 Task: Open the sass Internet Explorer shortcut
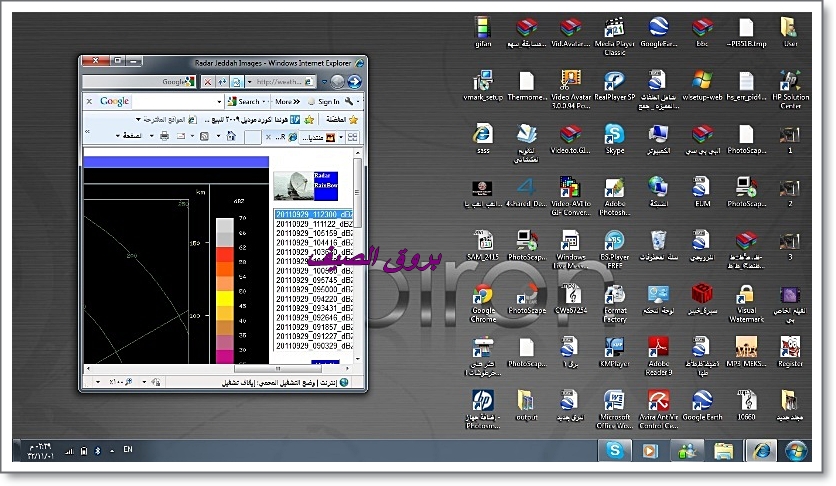483,139
